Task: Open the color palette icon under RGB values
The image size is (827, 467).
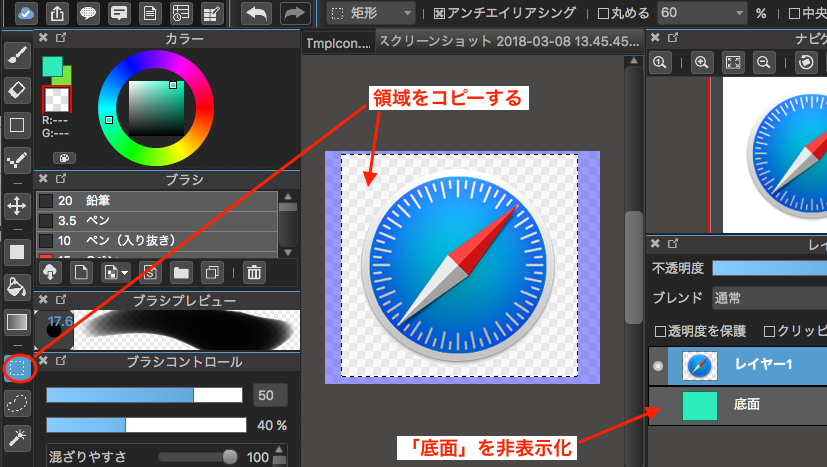Action: 64,158
